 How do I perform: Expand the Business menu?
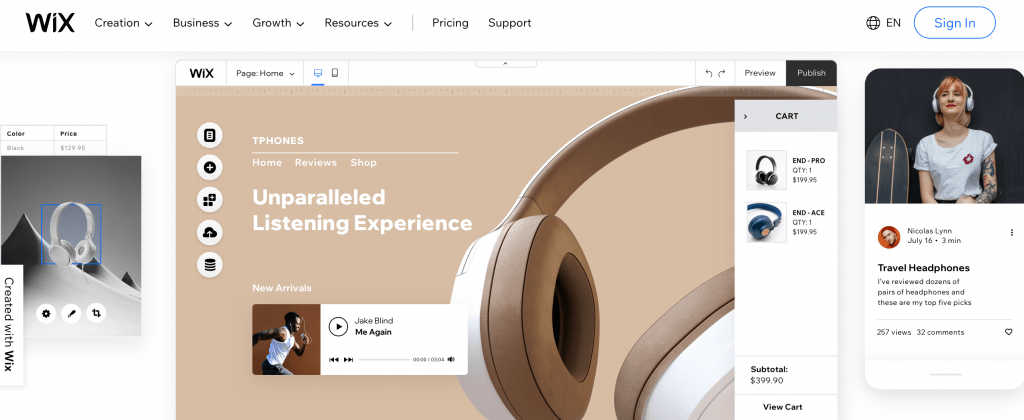pos(202,23)
